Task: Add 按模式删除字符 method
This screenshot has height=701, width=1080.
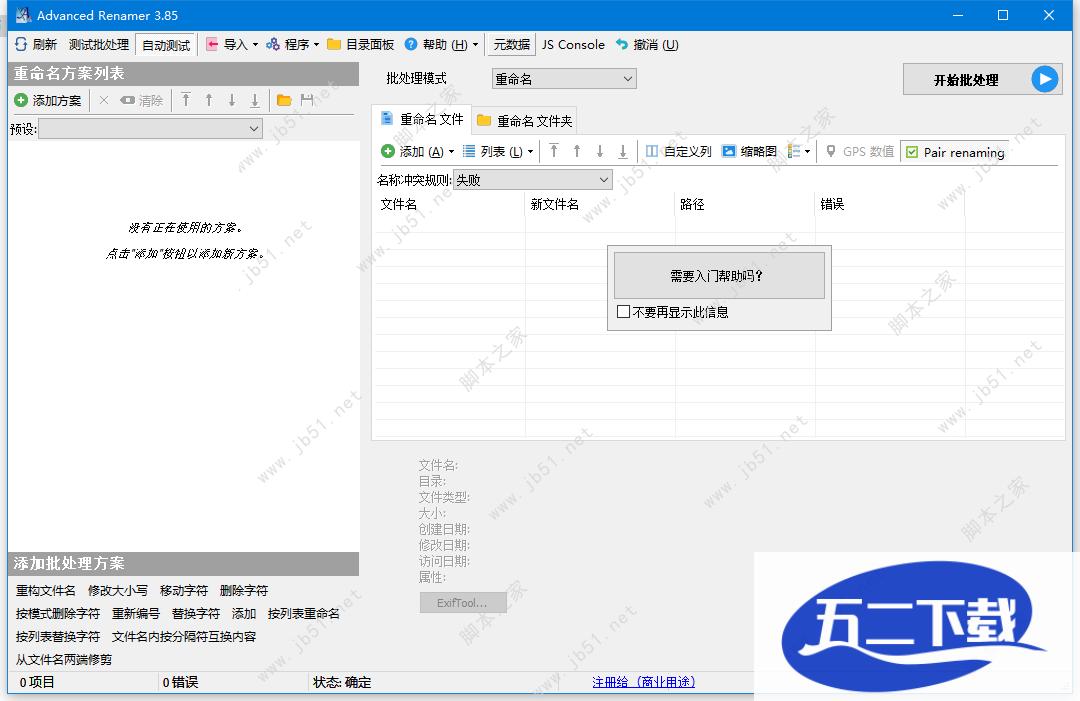Action: point(58,614)
